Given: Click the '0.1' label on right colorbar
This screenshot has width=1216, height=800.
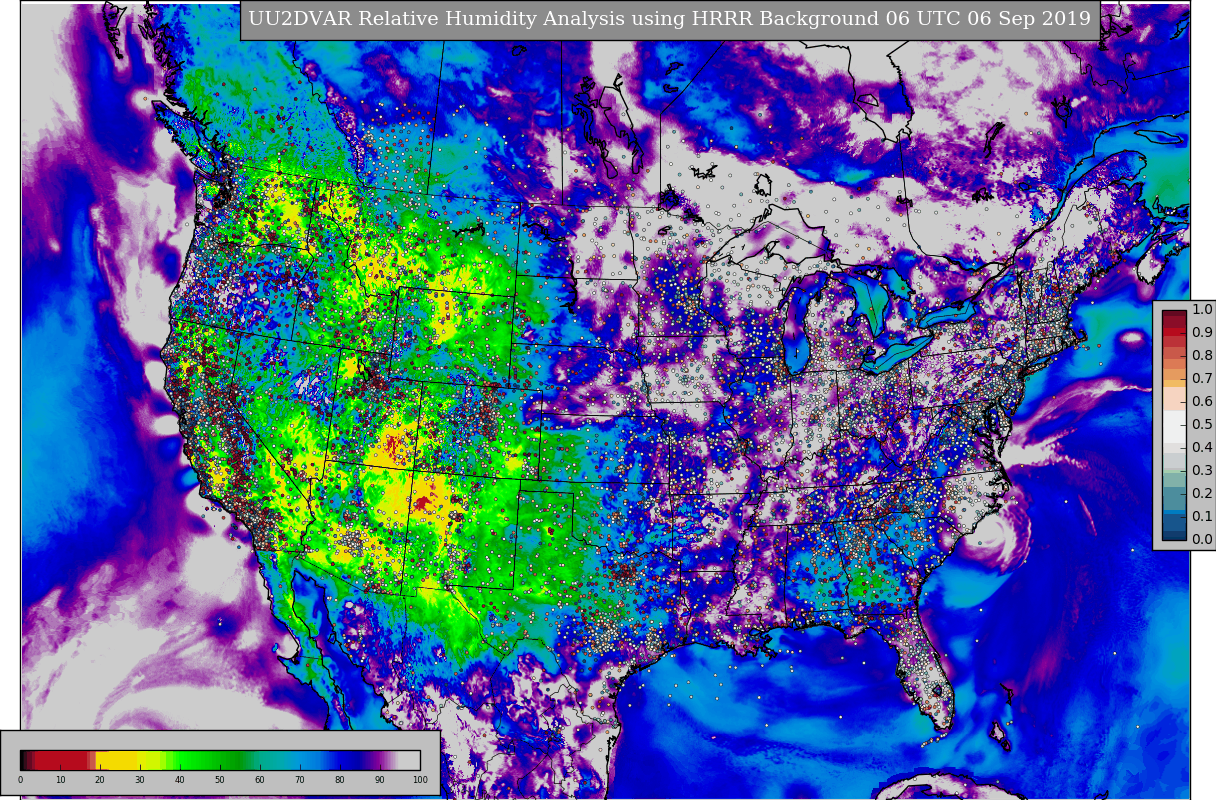Looking at the screenshot, I should (x=1202, y=517).
